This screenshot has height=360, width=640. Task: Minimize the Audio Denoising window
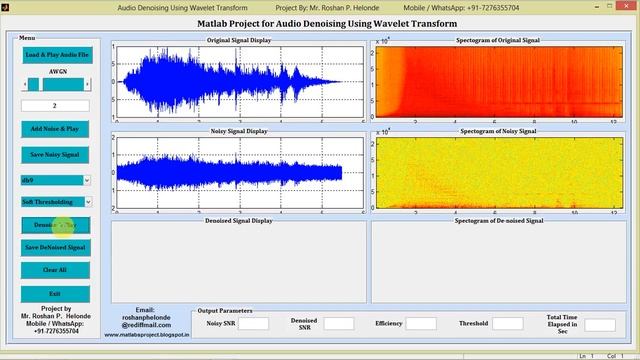(597, 7)
